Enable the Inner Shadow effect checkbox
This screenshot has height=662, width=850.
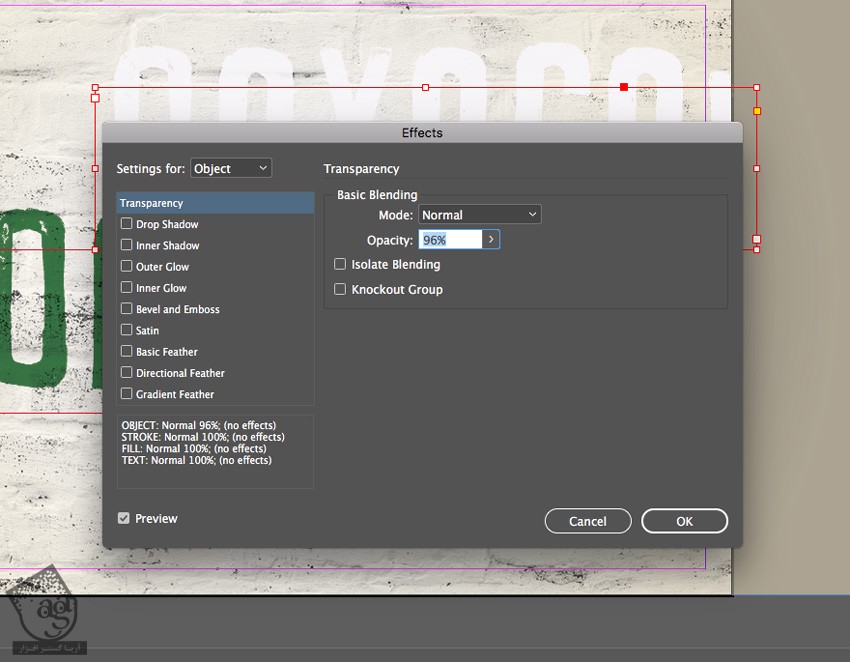click(x=126, y=245)
